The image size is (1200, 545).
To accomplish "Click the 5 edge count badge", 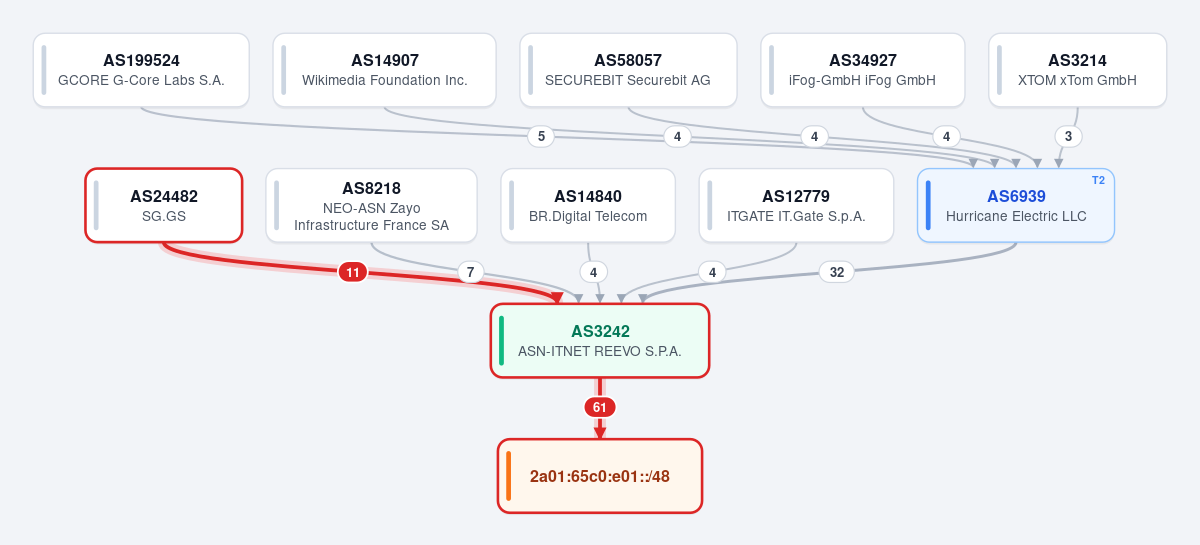I will pyautogui.click(x=541, y=136).
